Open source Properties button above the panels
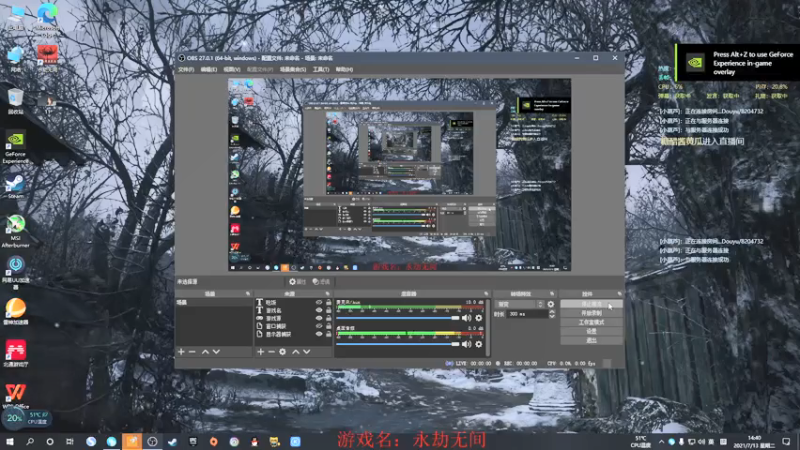Viewport: 800px width, 450px height. pyautogui.click(x=297, y=282)
